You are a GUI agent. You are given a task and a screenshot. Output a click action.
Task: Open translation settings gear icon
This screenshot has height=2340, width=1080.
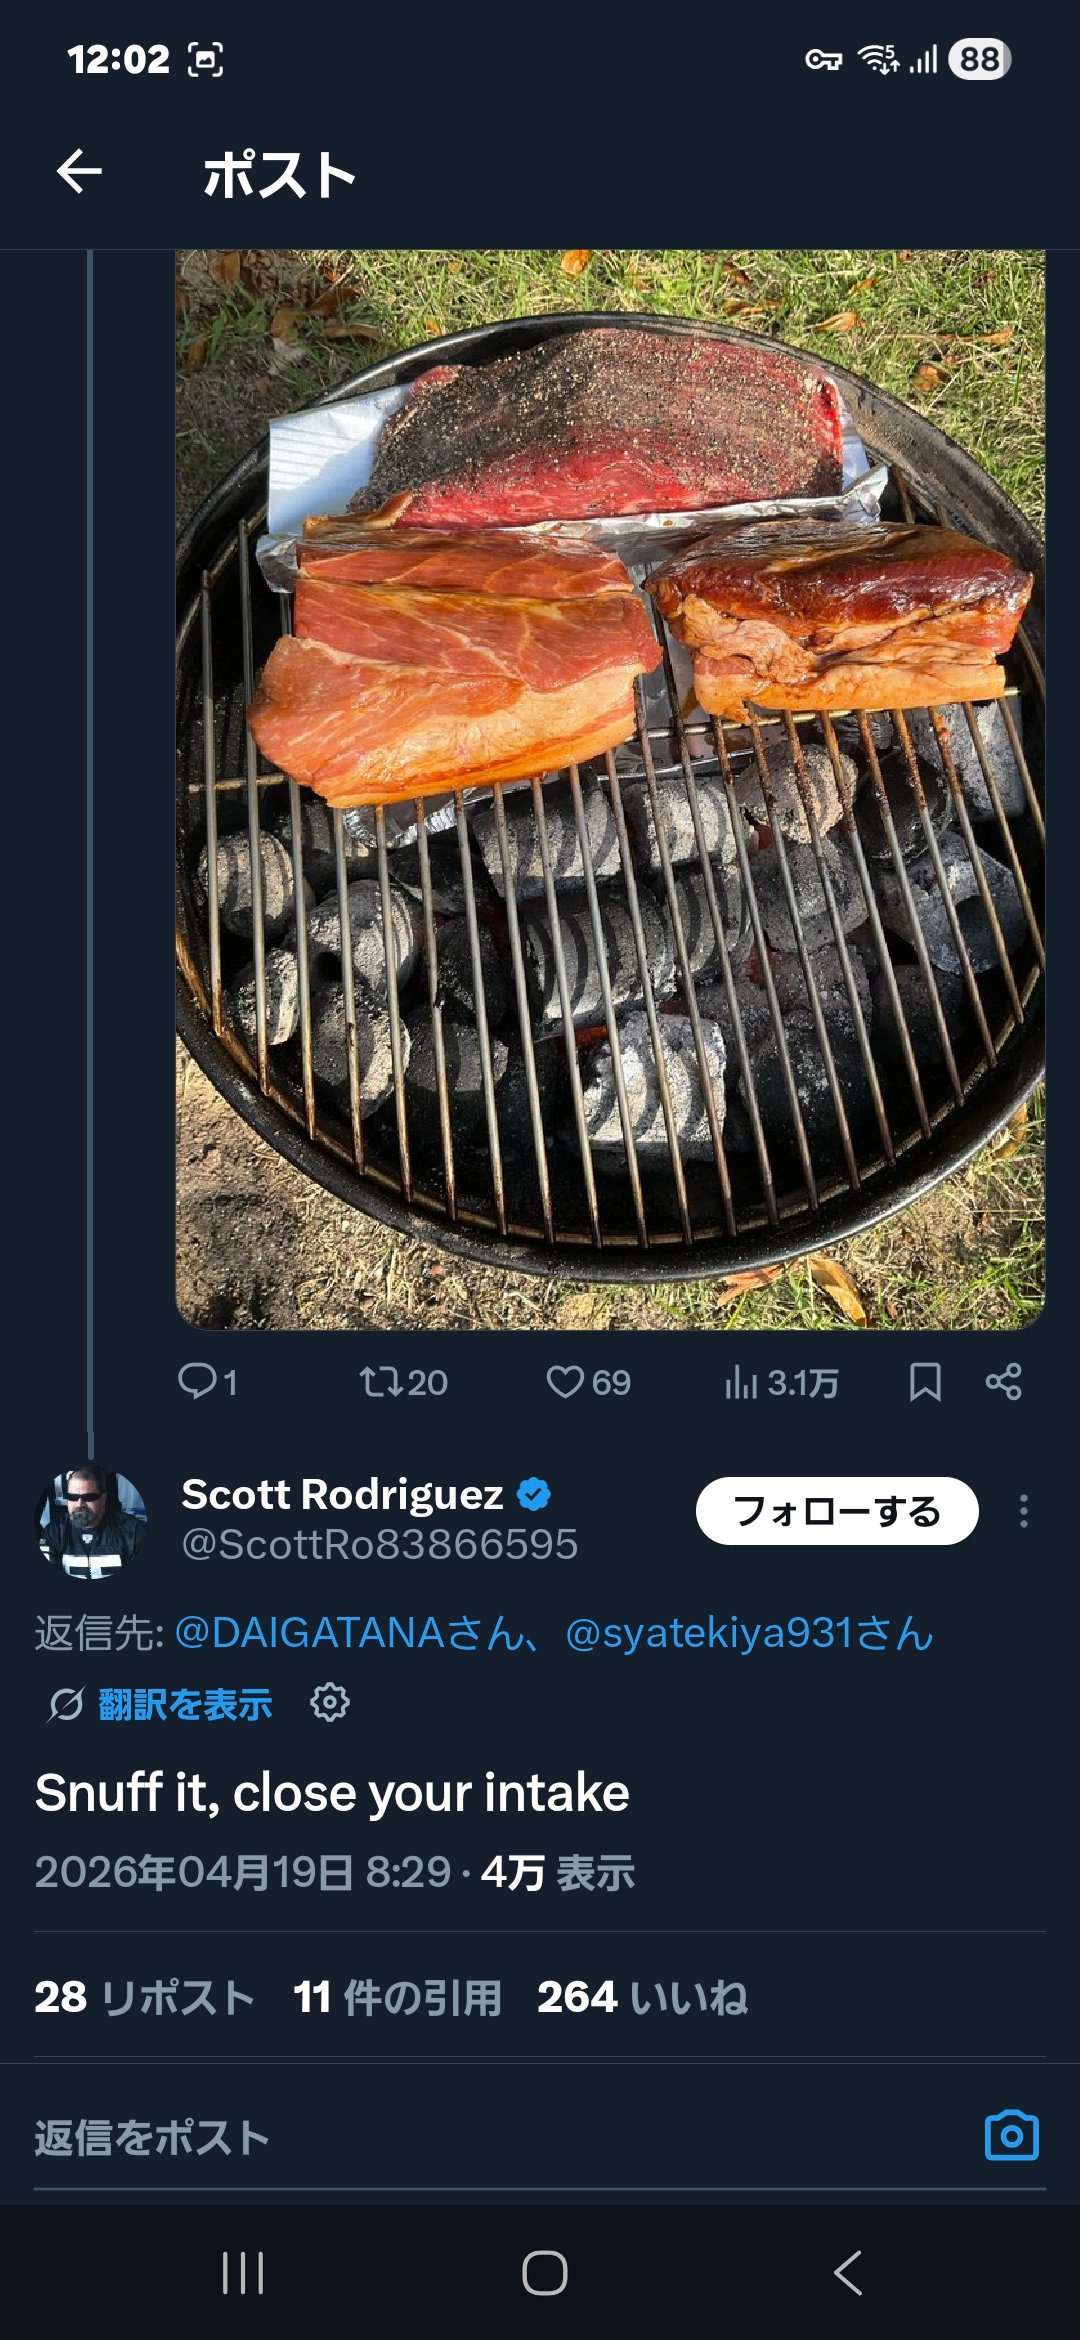tap(330, 1701)
